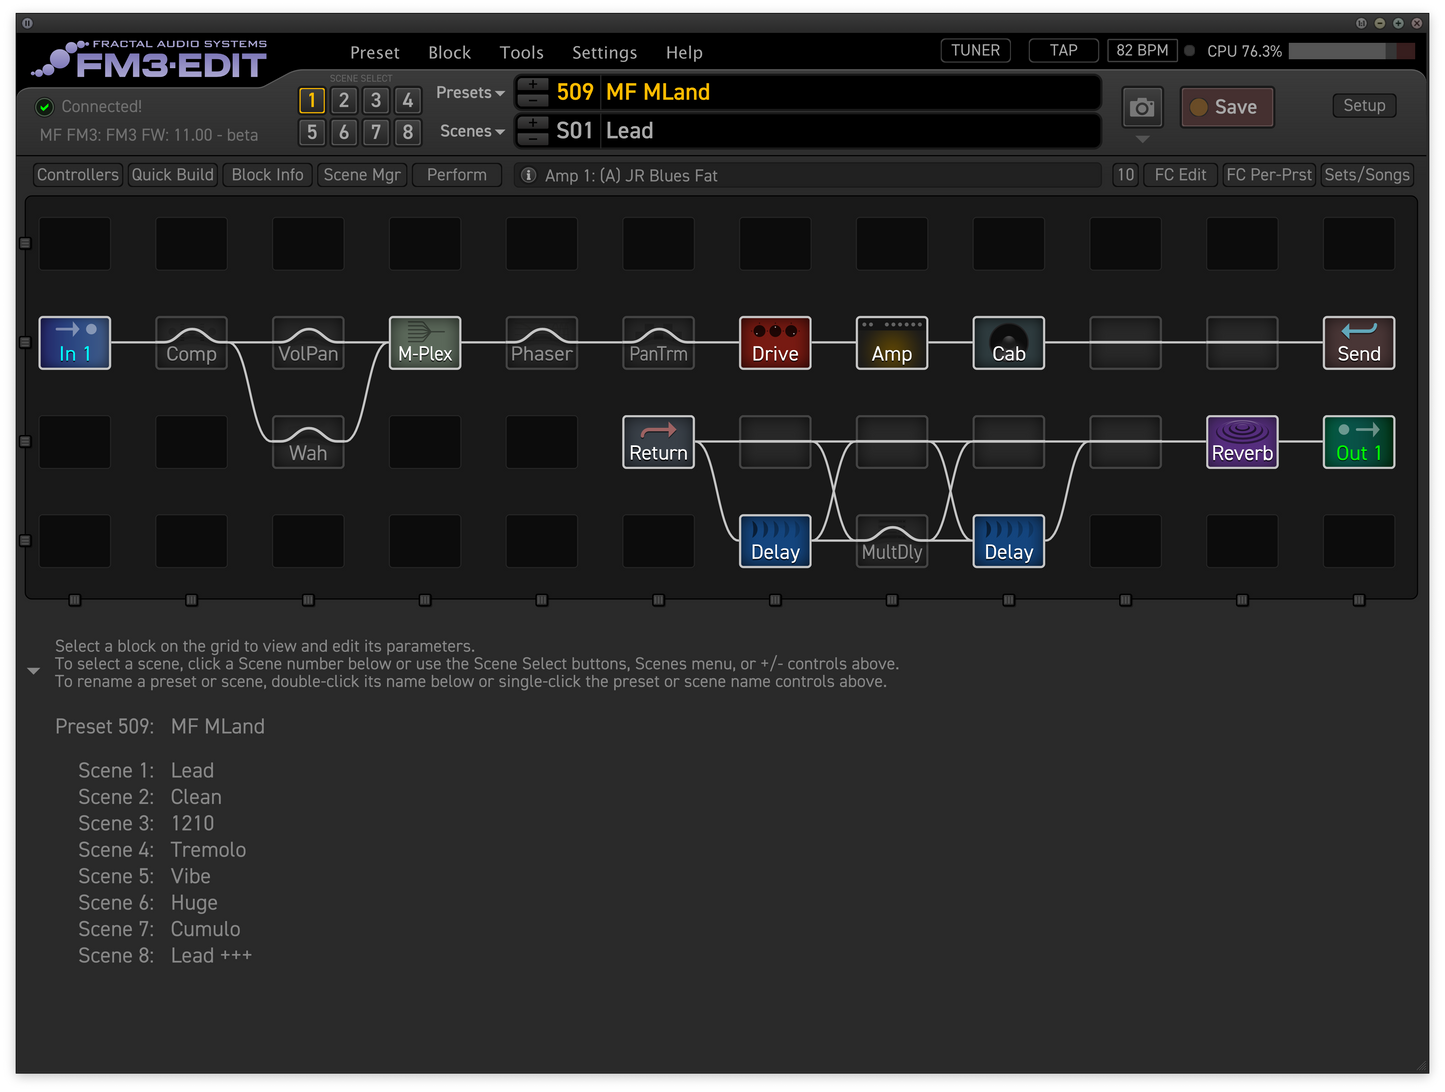Select the purple Reverb block
Image resolution: width=1445 pixels, height=1092 pixels.
1242,442
